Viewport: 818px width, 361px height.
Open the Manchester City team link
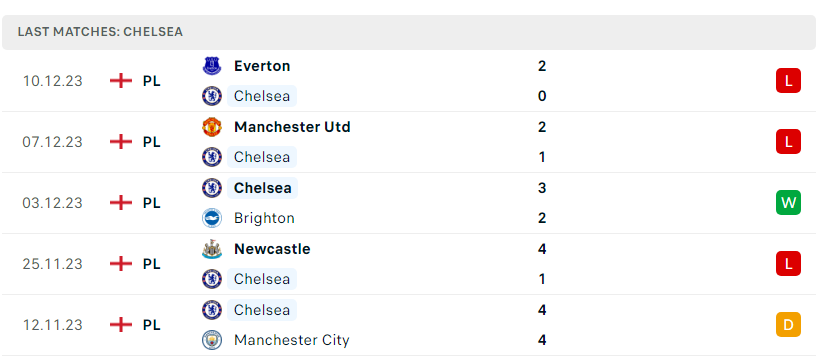[x=292, y=340]
